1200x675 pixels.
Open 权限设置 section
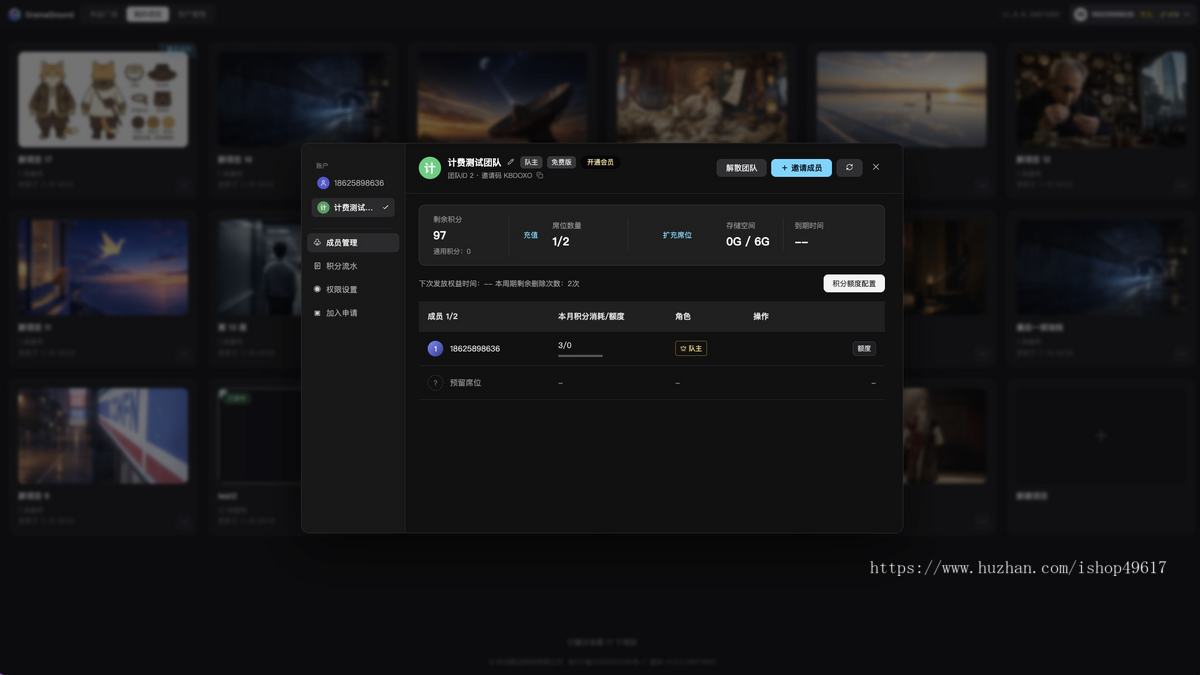(353, 289)
